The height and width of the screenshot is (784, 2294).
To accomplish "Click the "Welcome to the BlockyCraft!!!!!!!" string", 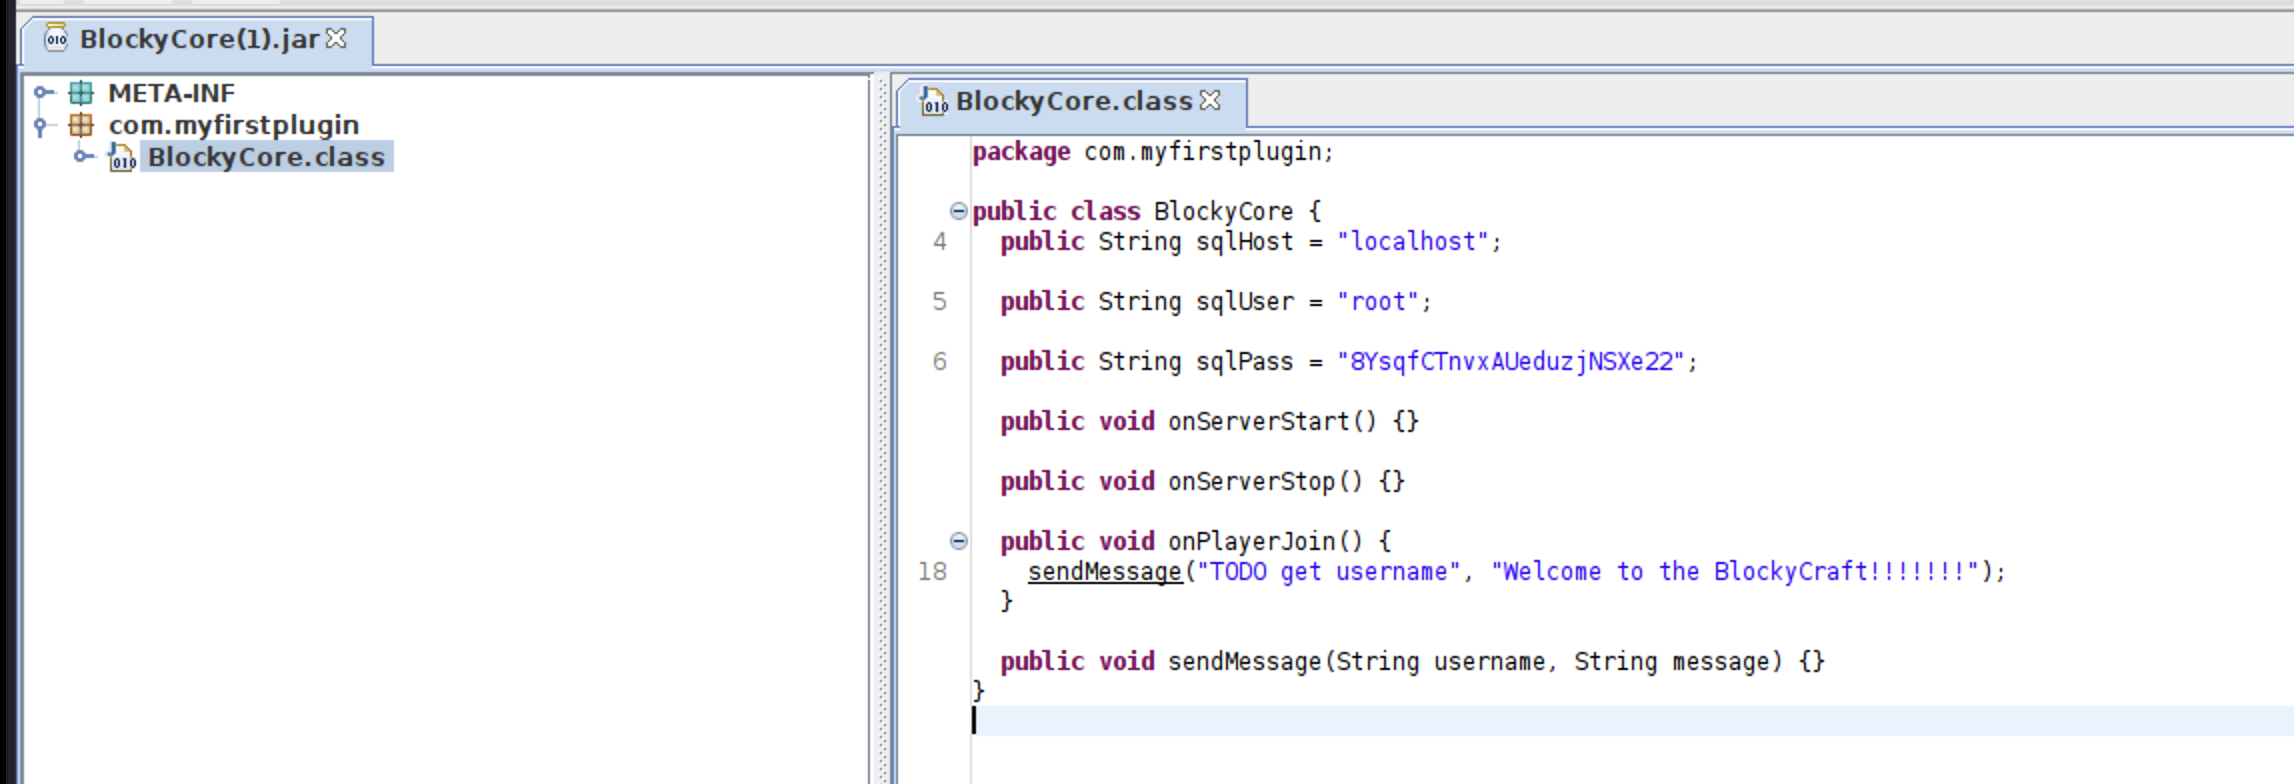I will pos(1734,571).
